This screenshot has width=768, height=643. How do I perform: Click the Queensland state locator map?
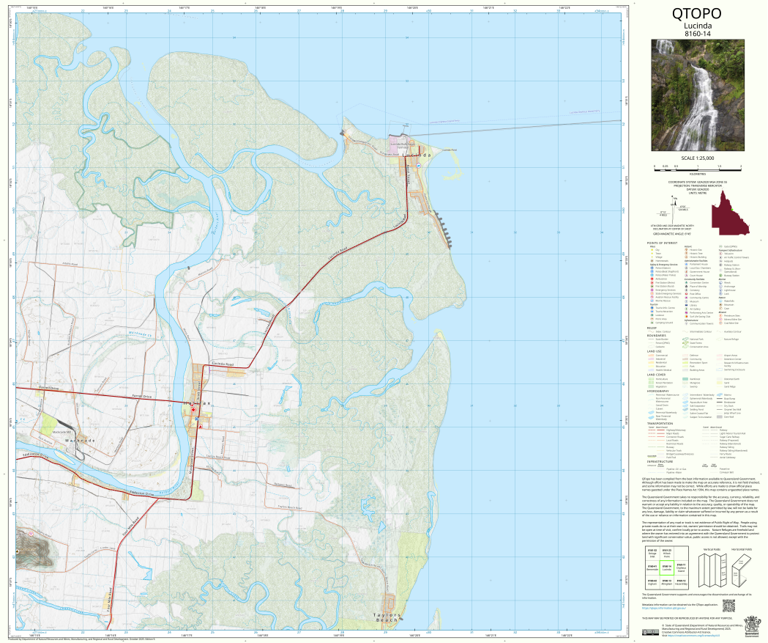click(730, 213)
